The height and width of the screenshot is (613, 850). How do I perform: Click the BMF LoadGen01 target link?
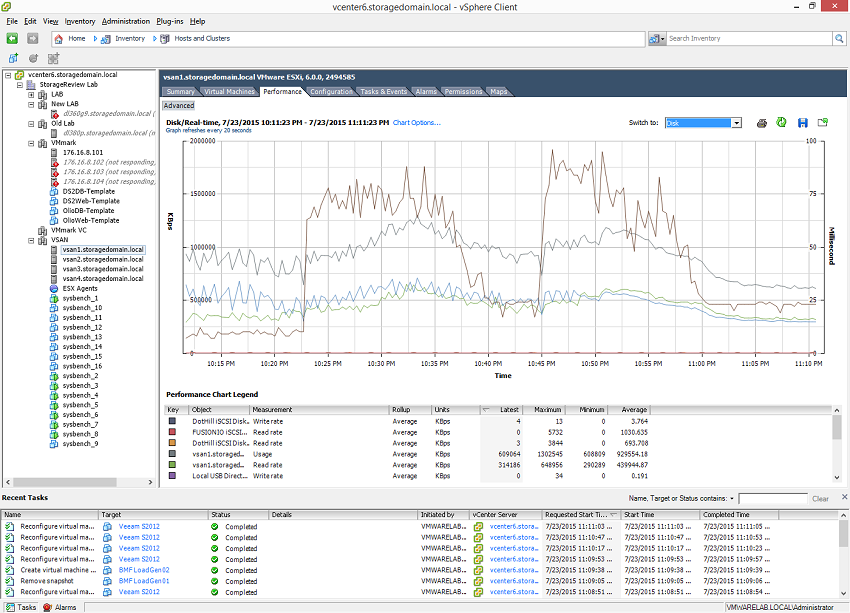coord(144,581)
